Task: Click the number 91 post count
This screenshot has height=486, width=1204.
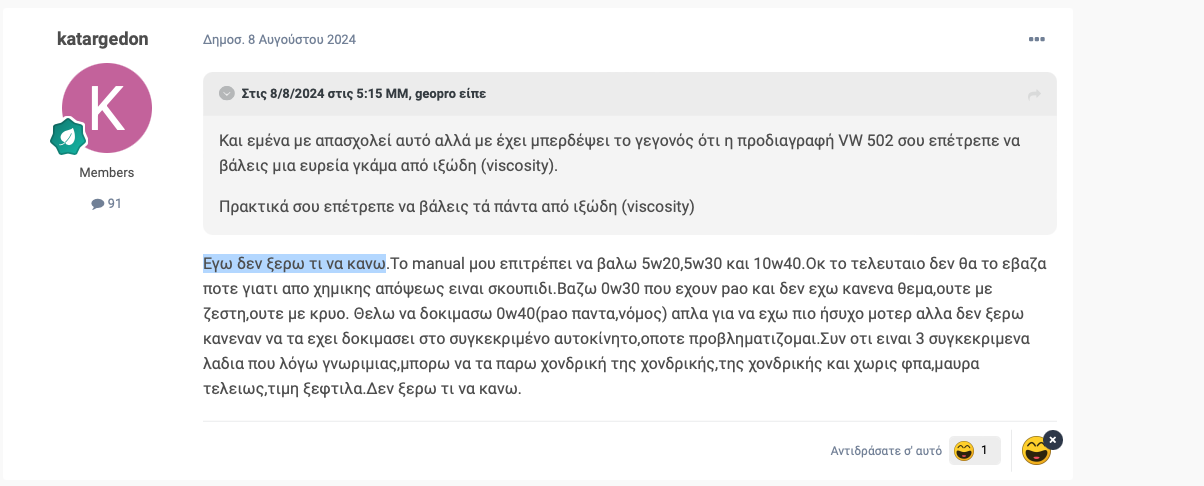Action: [x=114, y=203]
